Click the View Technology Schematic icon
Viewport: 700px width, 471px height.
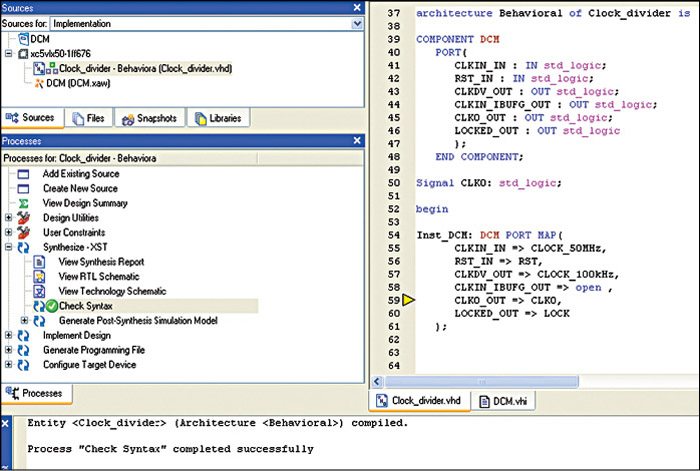pos(40,291)
